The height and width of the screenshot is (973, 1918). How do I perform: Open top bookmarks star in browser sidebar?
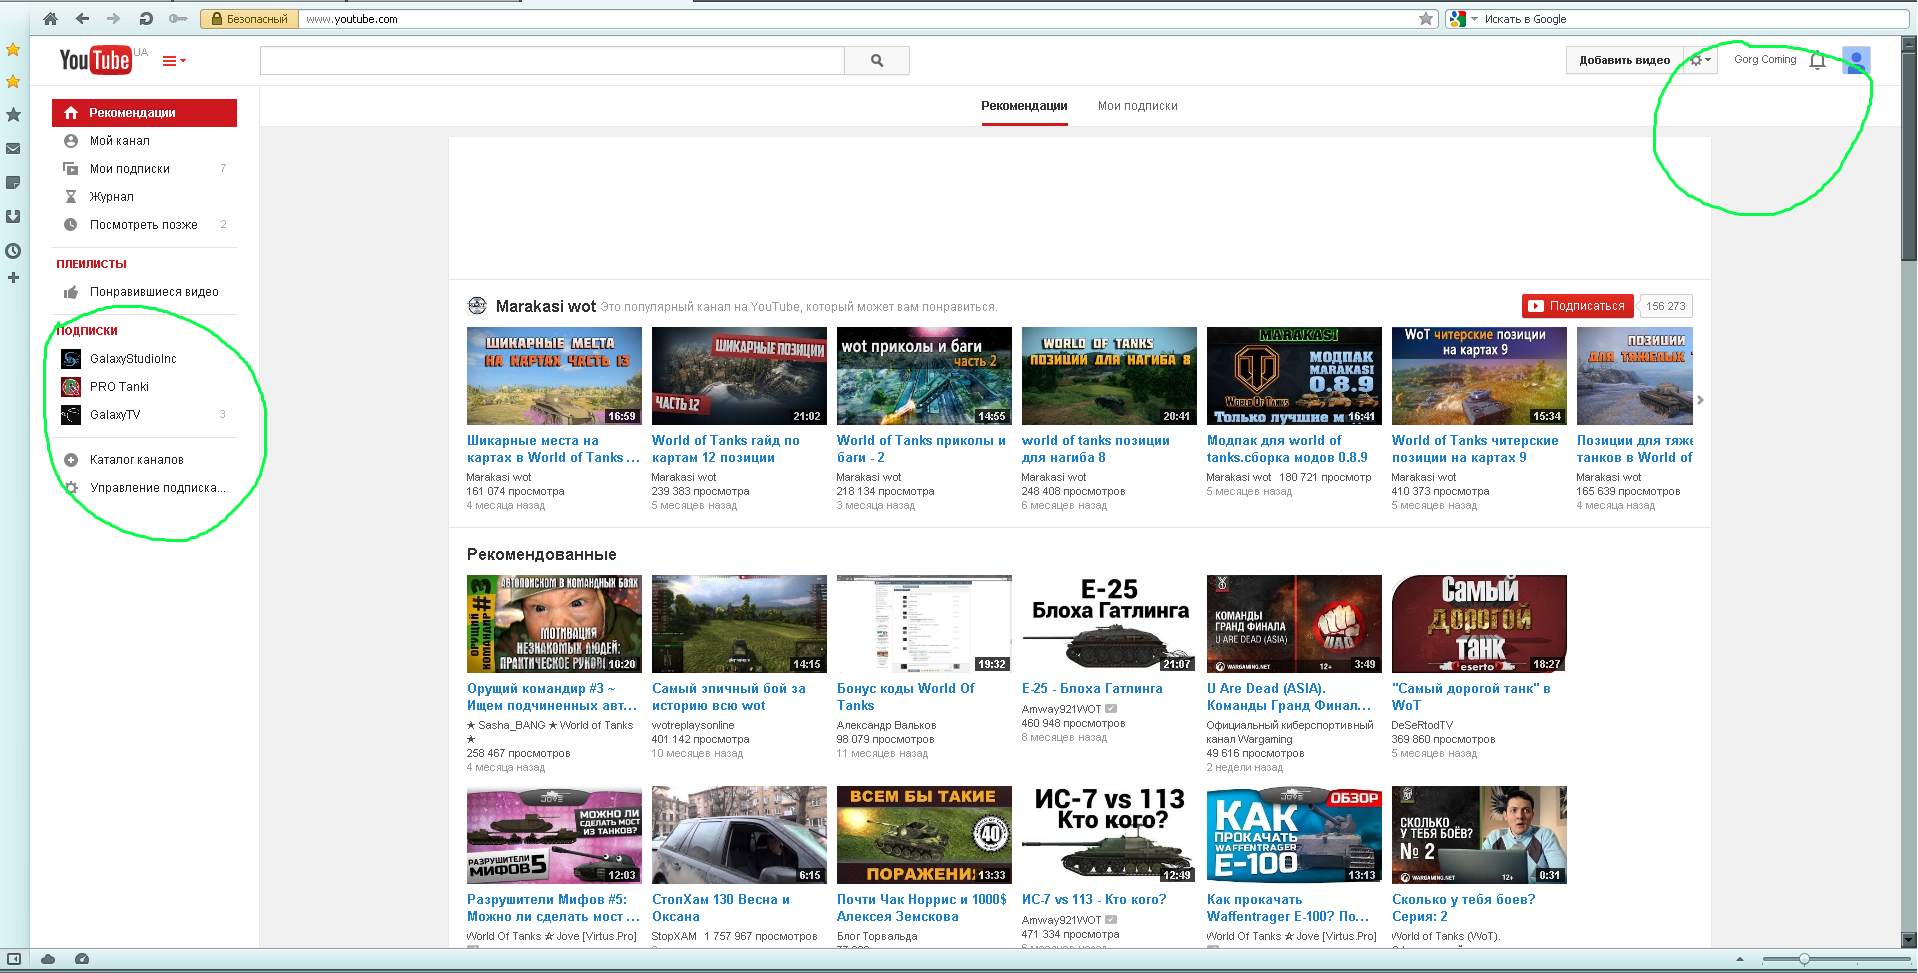(x=13, y=49)
